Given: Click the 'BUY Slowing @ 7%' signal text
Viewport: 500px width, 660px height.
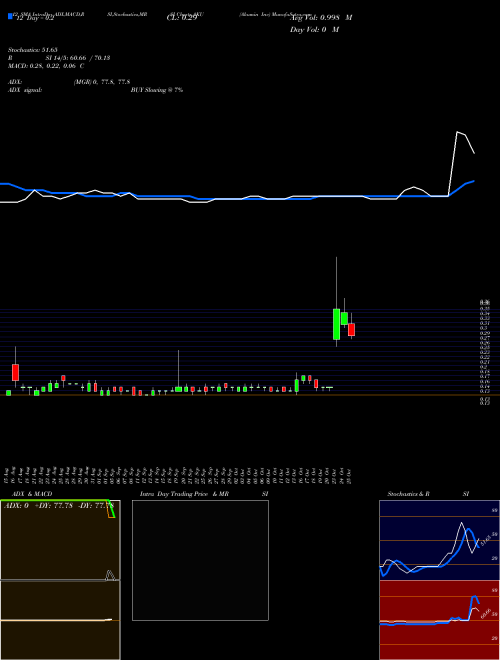Looking at the screenshot, I should pyautogui.click(x=157, y=90).
